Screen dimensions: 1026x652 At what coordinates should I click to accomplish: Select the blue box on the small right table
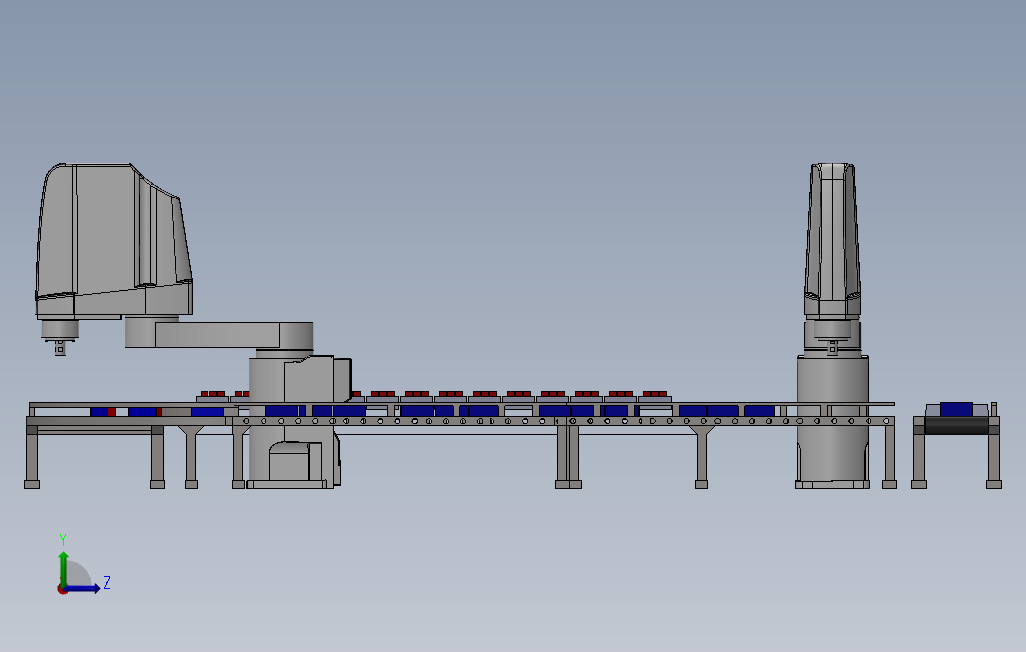tap(956, 409)
